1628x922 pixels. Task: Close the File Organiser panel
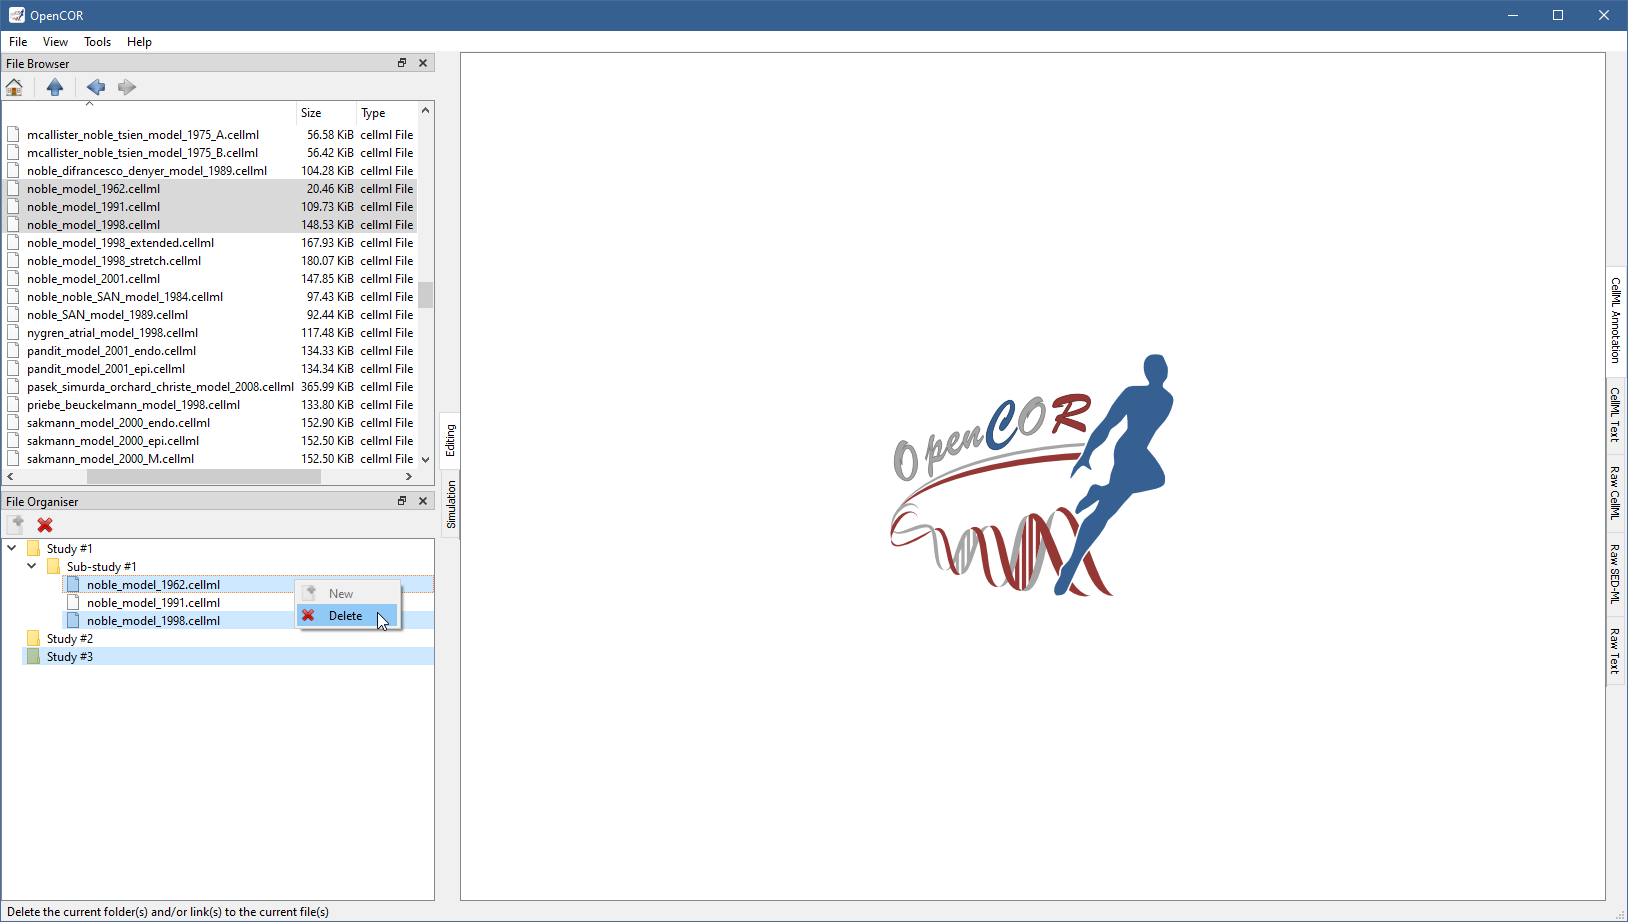[423, 501]
